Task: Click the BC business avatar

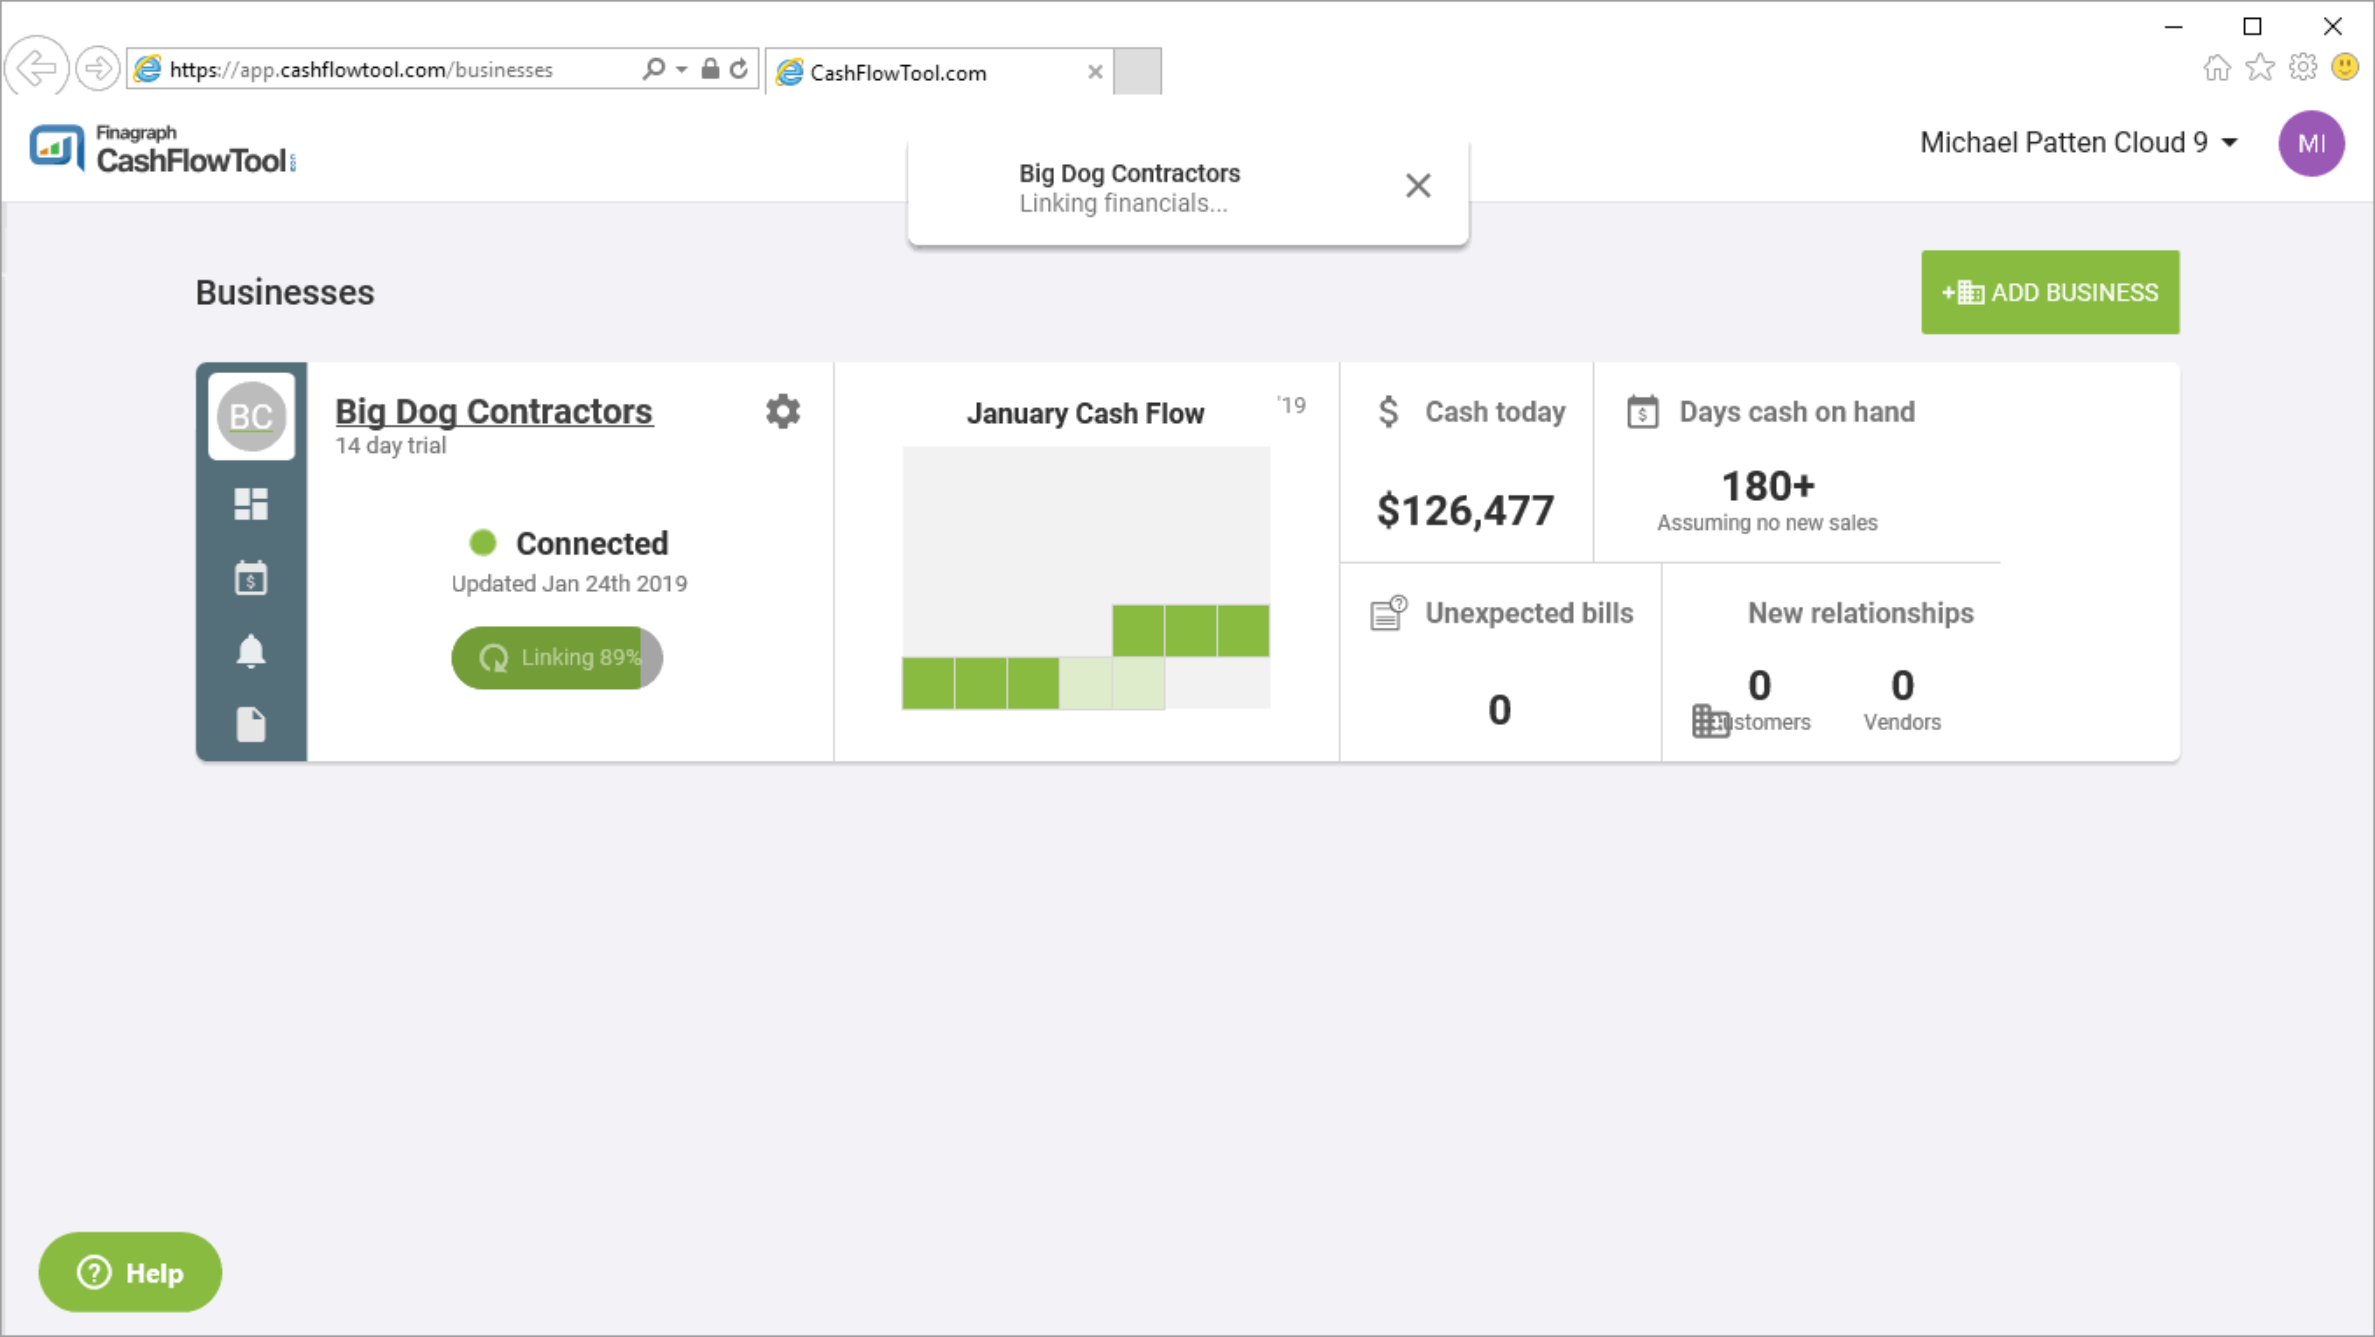Action: [251, 416]
